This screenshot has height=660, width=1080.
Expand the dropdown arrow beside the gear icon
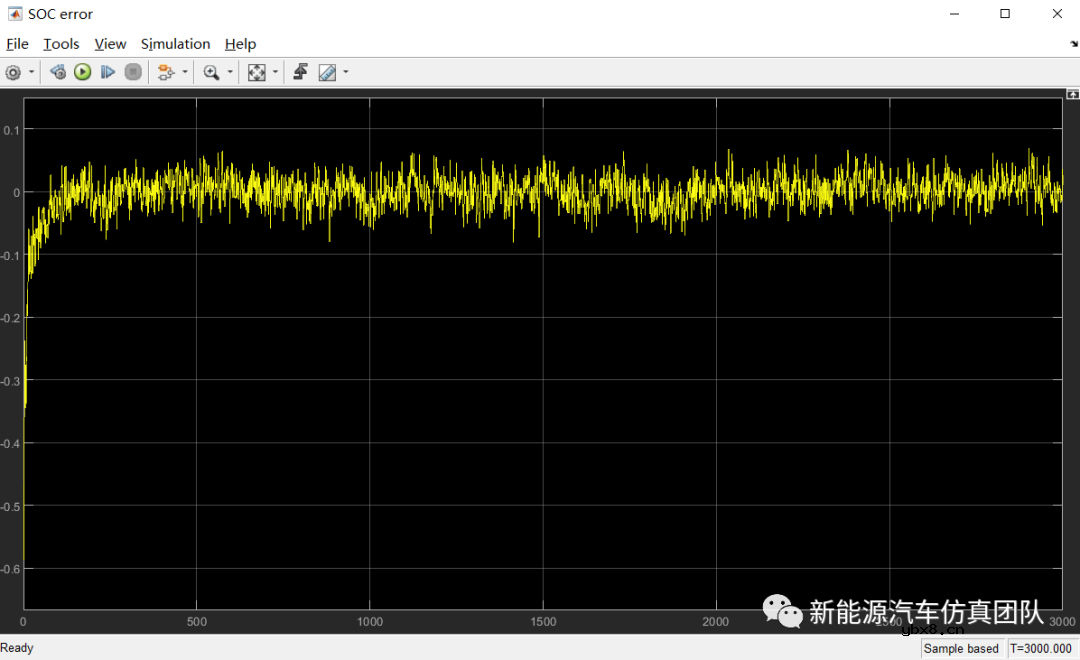click(x=32, y=72)
